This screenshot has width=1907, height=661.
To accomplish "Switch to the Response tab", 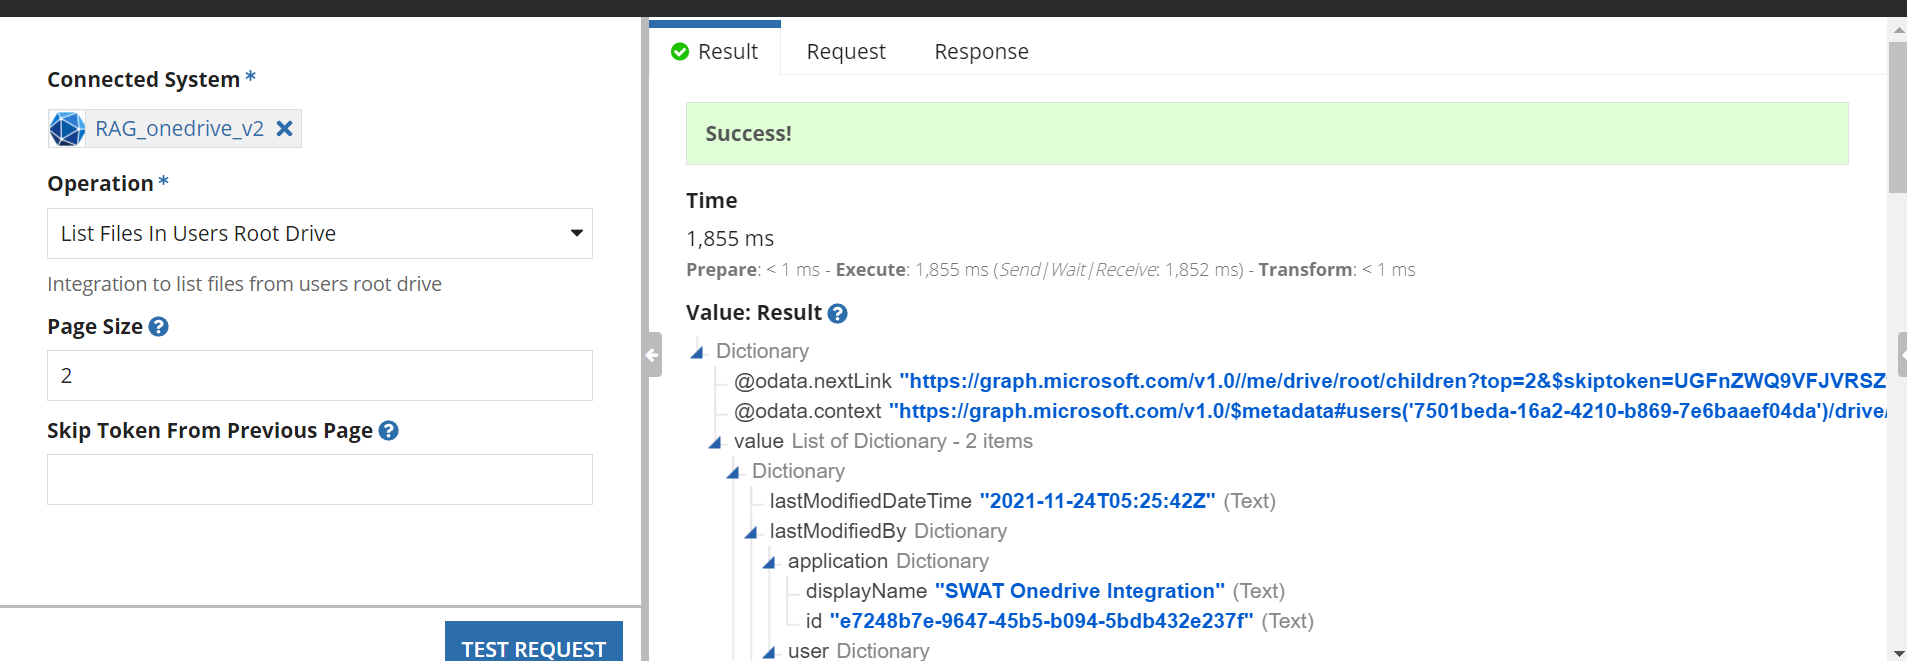I will click(981, 52).
